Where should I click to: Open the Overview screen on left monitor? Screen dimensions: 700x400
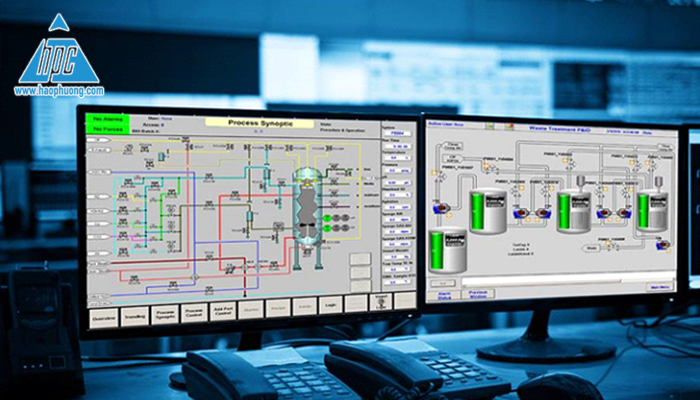click(x=104, y=318)
